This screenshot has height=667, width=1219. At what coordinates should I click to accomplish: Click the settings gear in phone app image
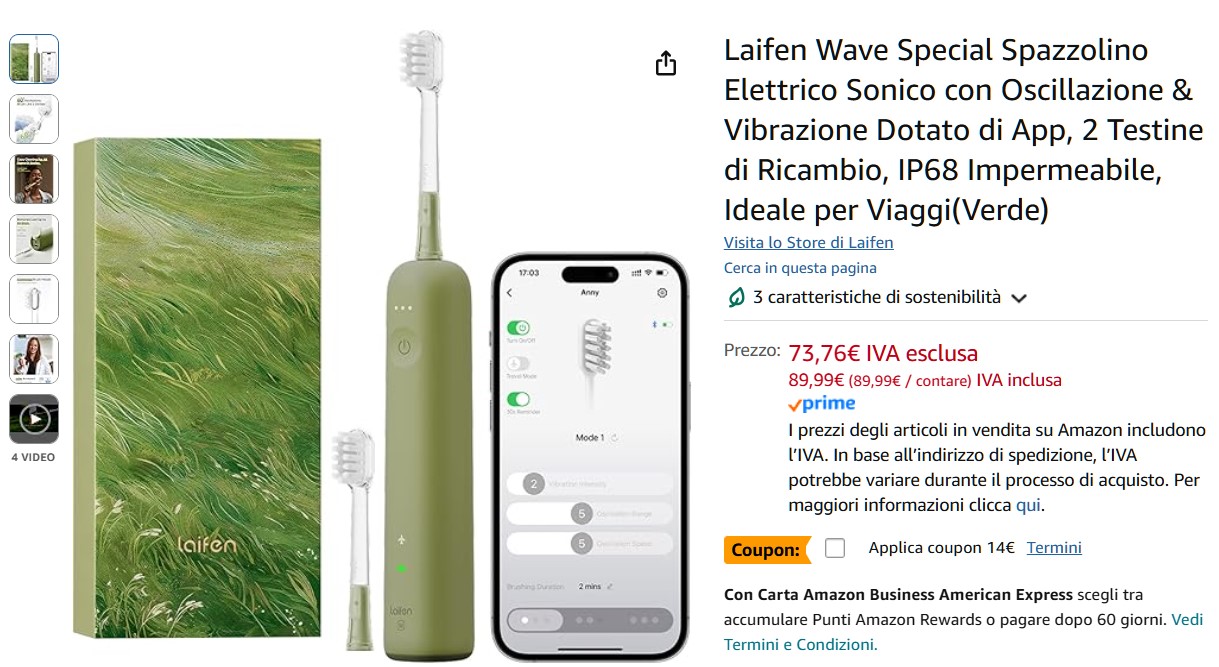tap(662, 293)
